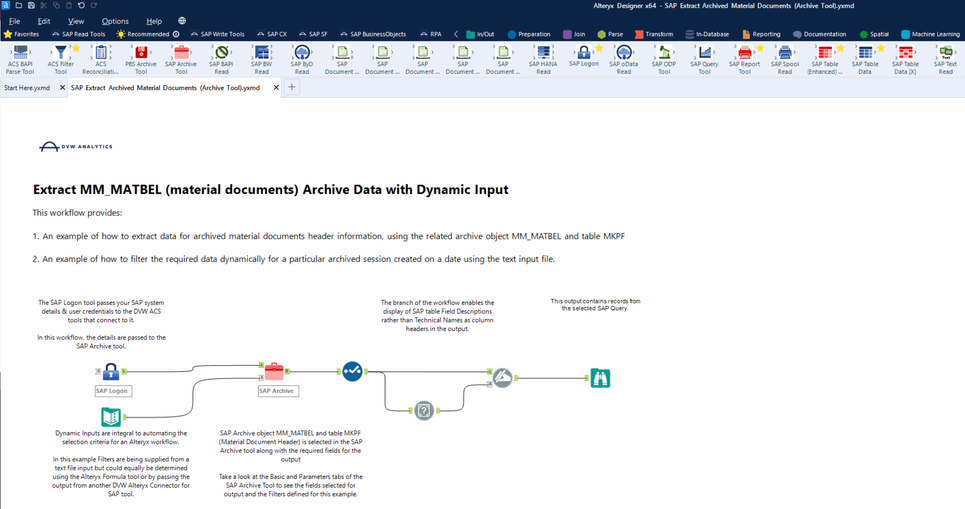Open the SAP CX tool category
Viewport: 965px width, 509px height.
coord(272,34)
